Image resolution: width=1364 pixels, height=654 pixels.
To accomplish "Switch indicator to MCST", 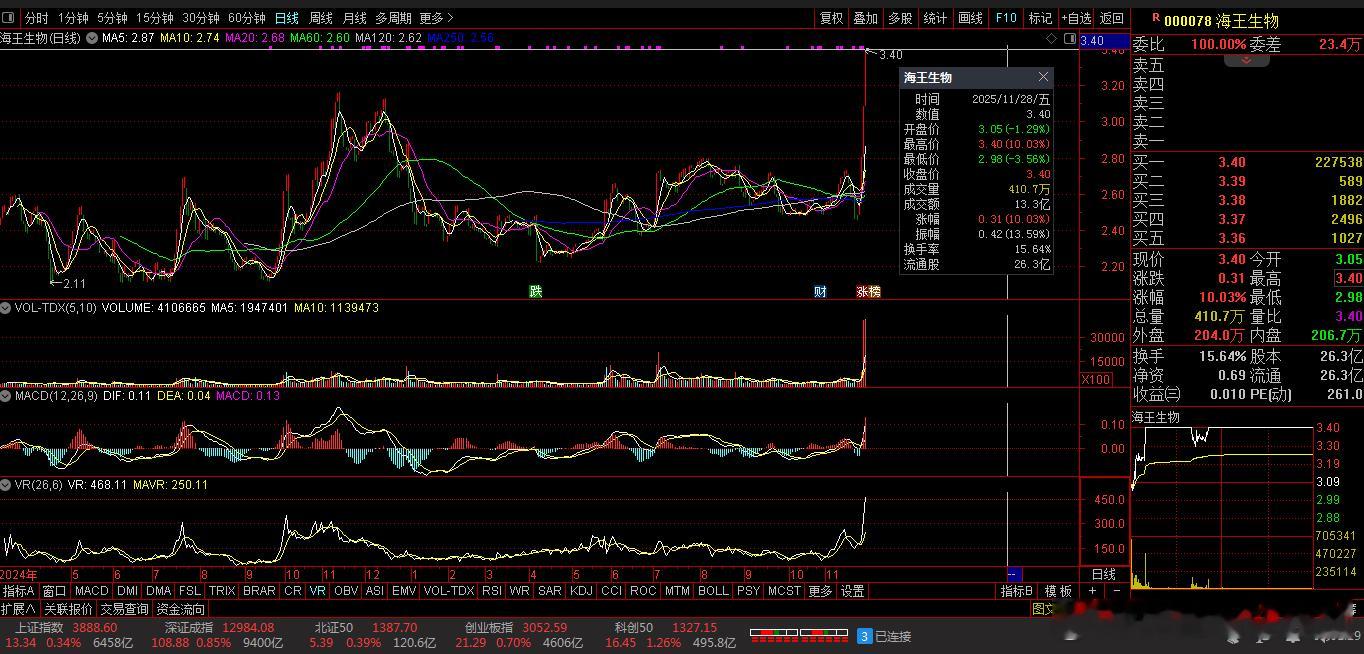I will [x=784, y=591].
